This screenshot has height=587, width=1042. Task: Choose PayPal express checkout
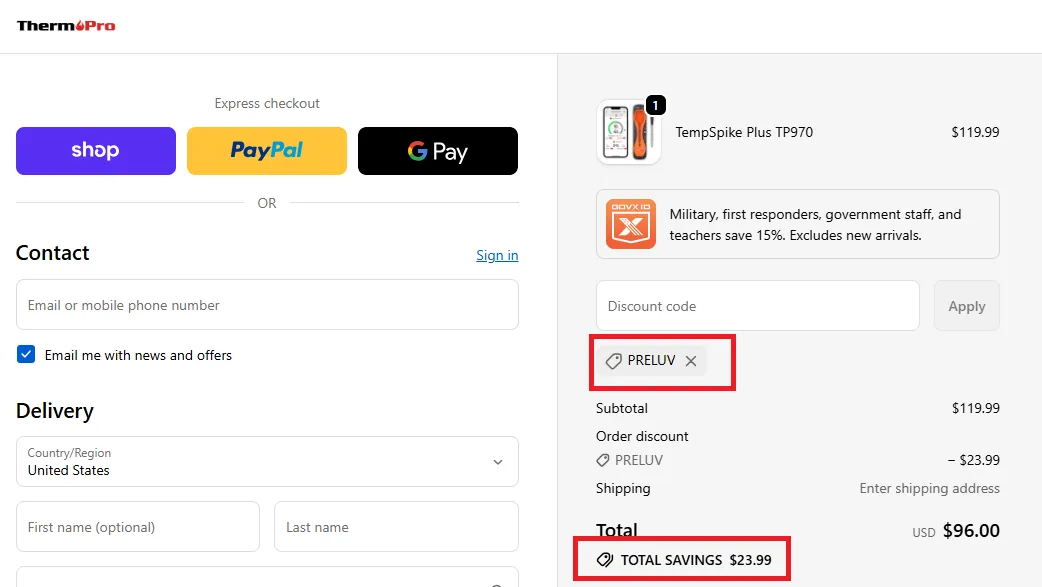(x=267, y=151)
